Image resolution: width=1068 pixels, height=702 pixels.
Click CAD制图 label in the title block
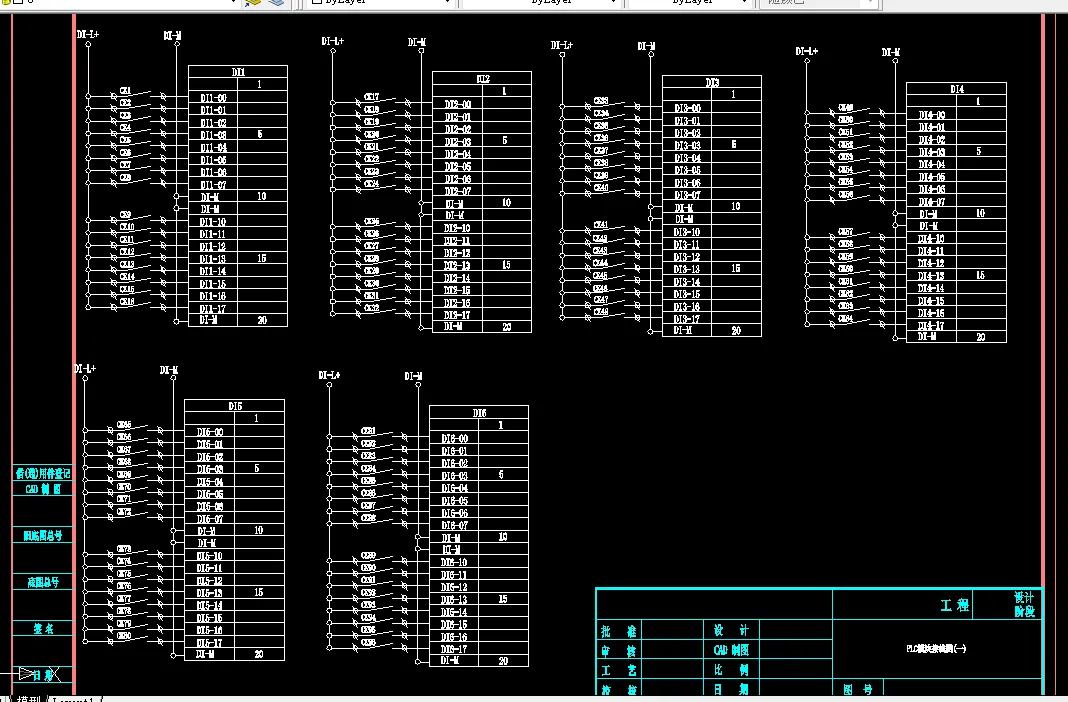point(731,650)
